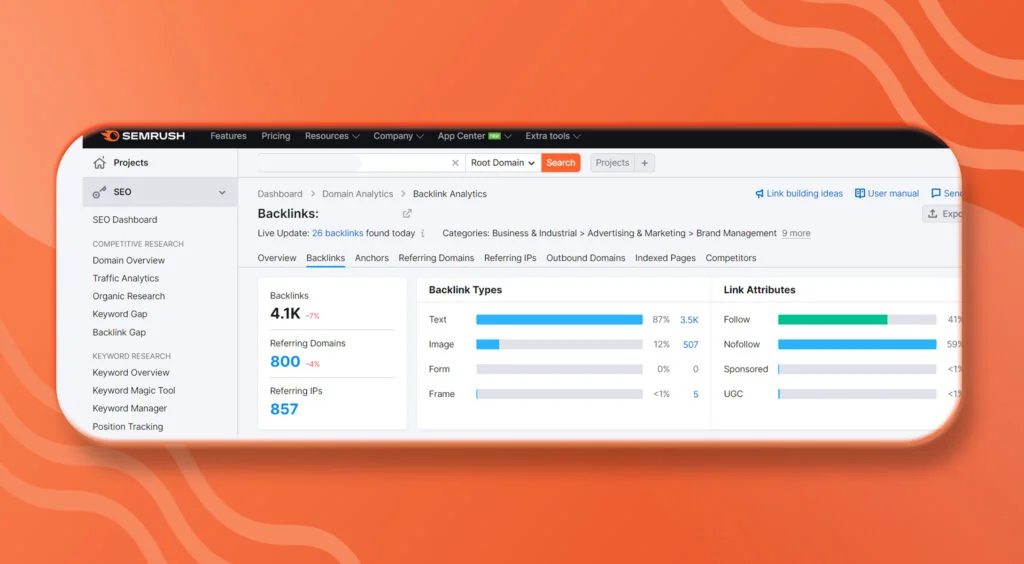Open Backlink Gap in the sidebar
This screenshot has height=564, width=1024.
(119, 332)
